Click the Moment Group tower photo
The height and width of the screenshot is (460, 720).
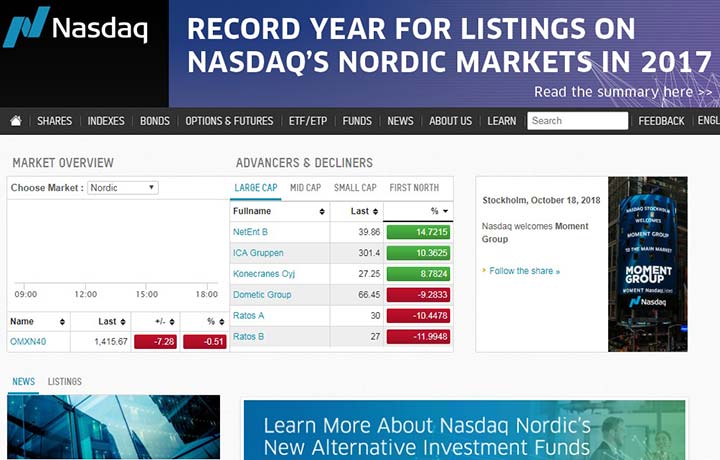pos(647,264)
